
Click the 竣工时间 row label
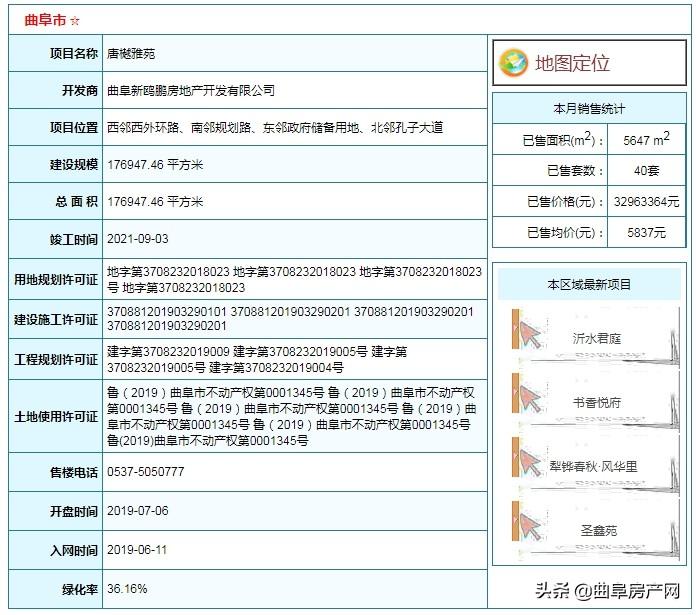click(74, 239)
